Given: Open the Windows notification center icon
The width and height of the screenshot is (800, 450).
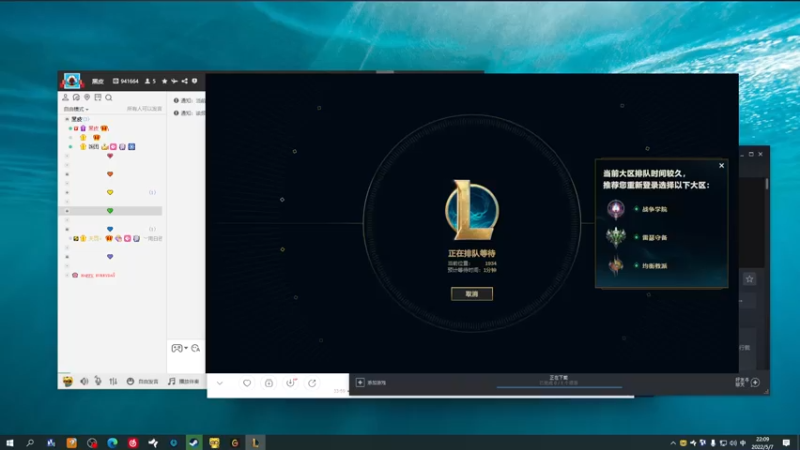Looking at the screenshot, I should tap(786, 443).
